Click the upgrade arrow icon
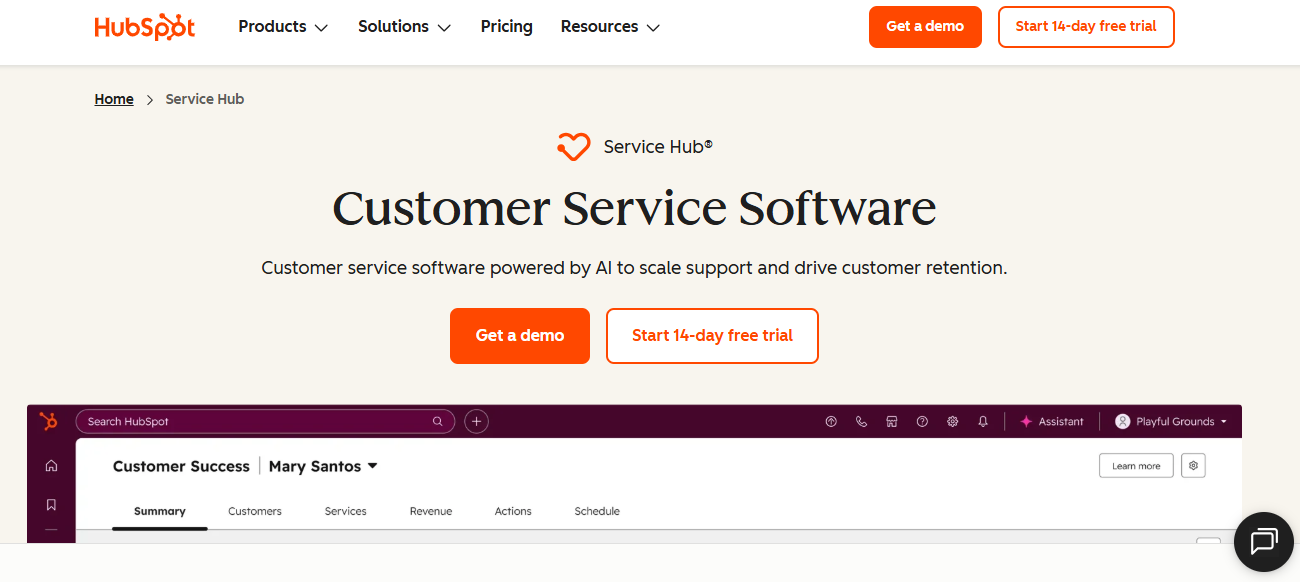The height and width of the screenshot is (582, 1300). point(831,421)
